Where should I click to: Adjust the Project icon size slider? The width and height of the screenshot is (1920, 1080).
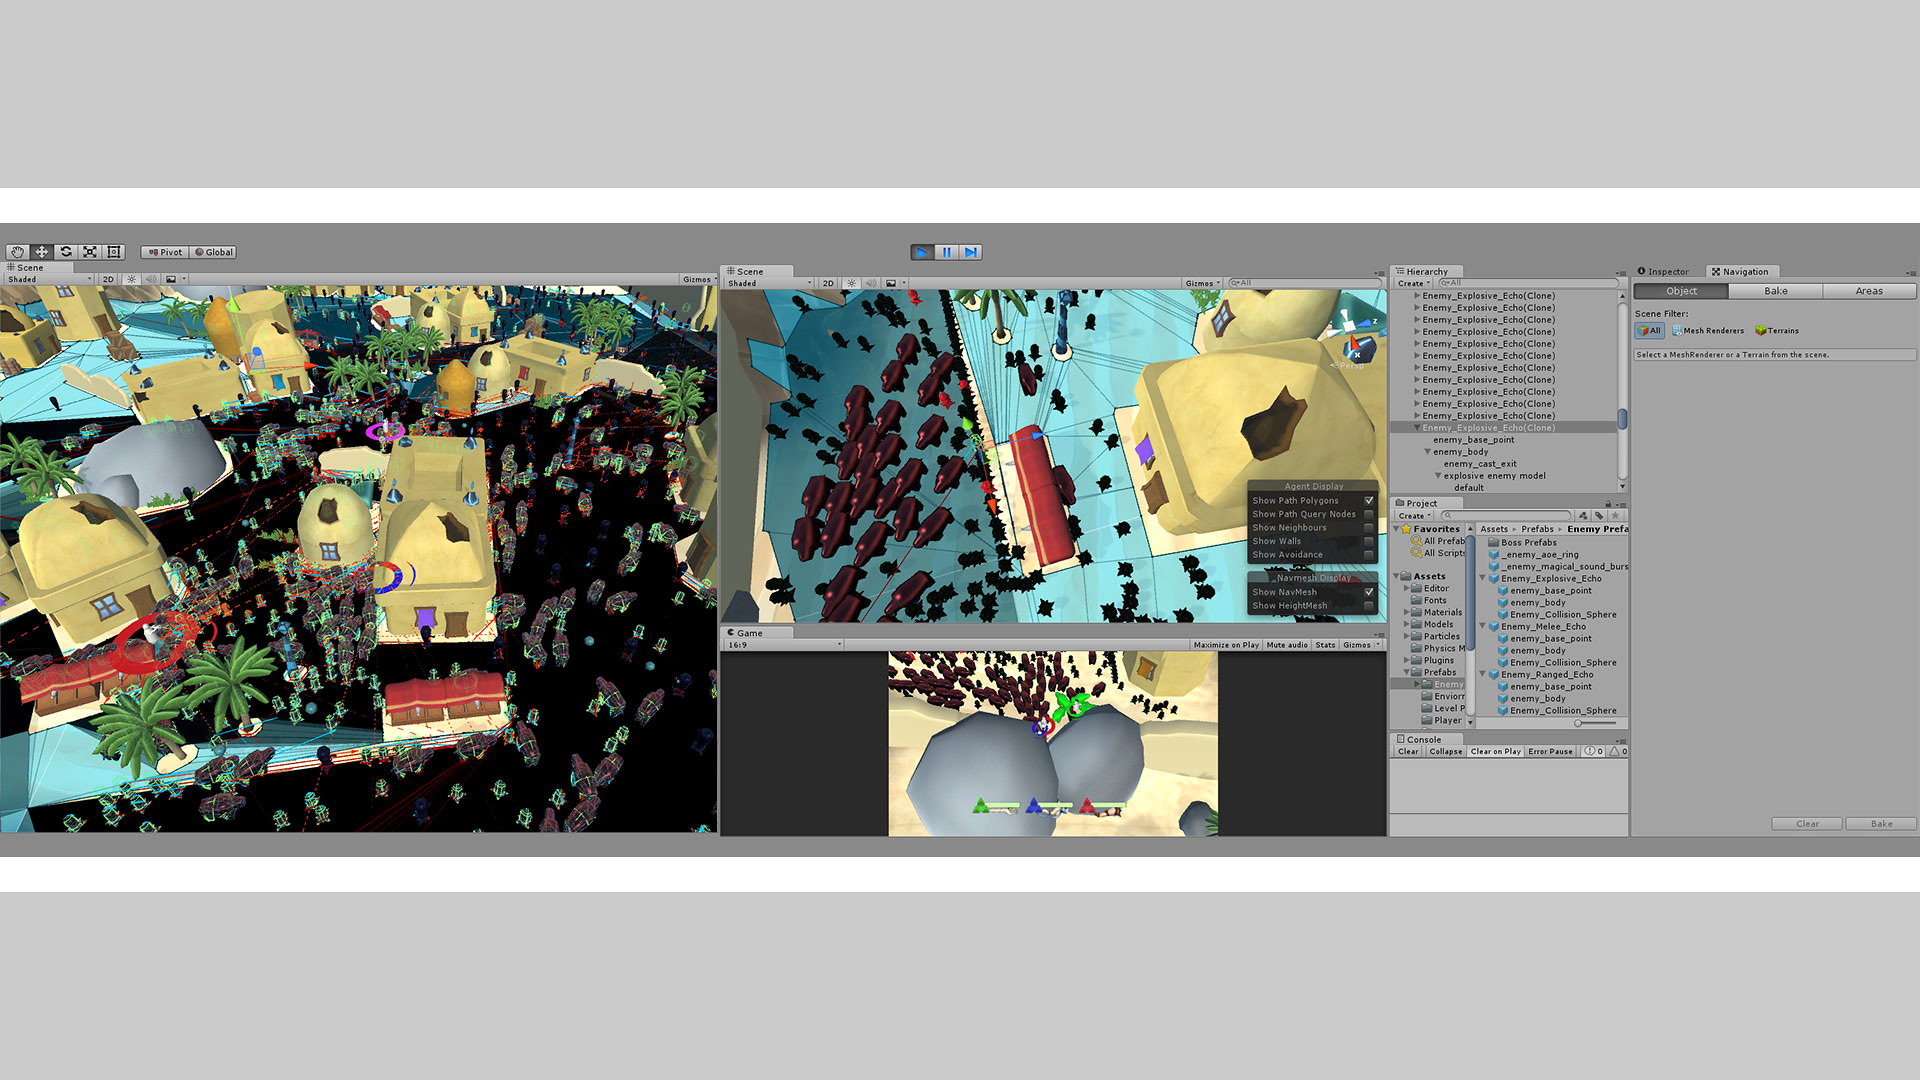pyautogui.click(x=1579, y=723)
